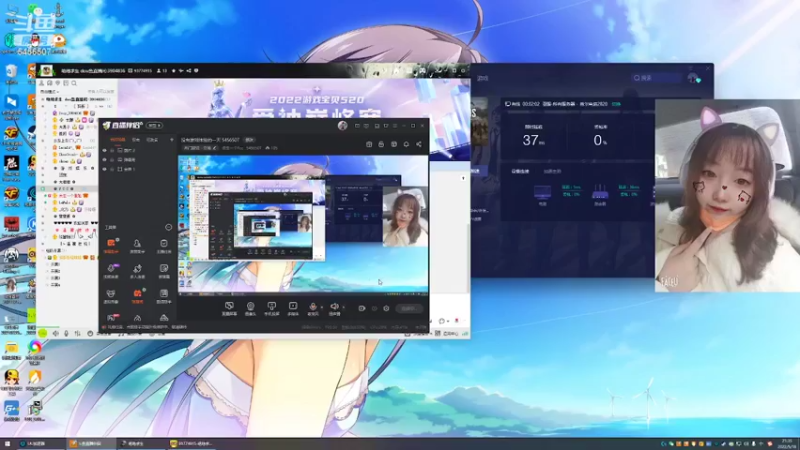
Task: Click the microphone icon in YY bottom bar
Action: 66,333
